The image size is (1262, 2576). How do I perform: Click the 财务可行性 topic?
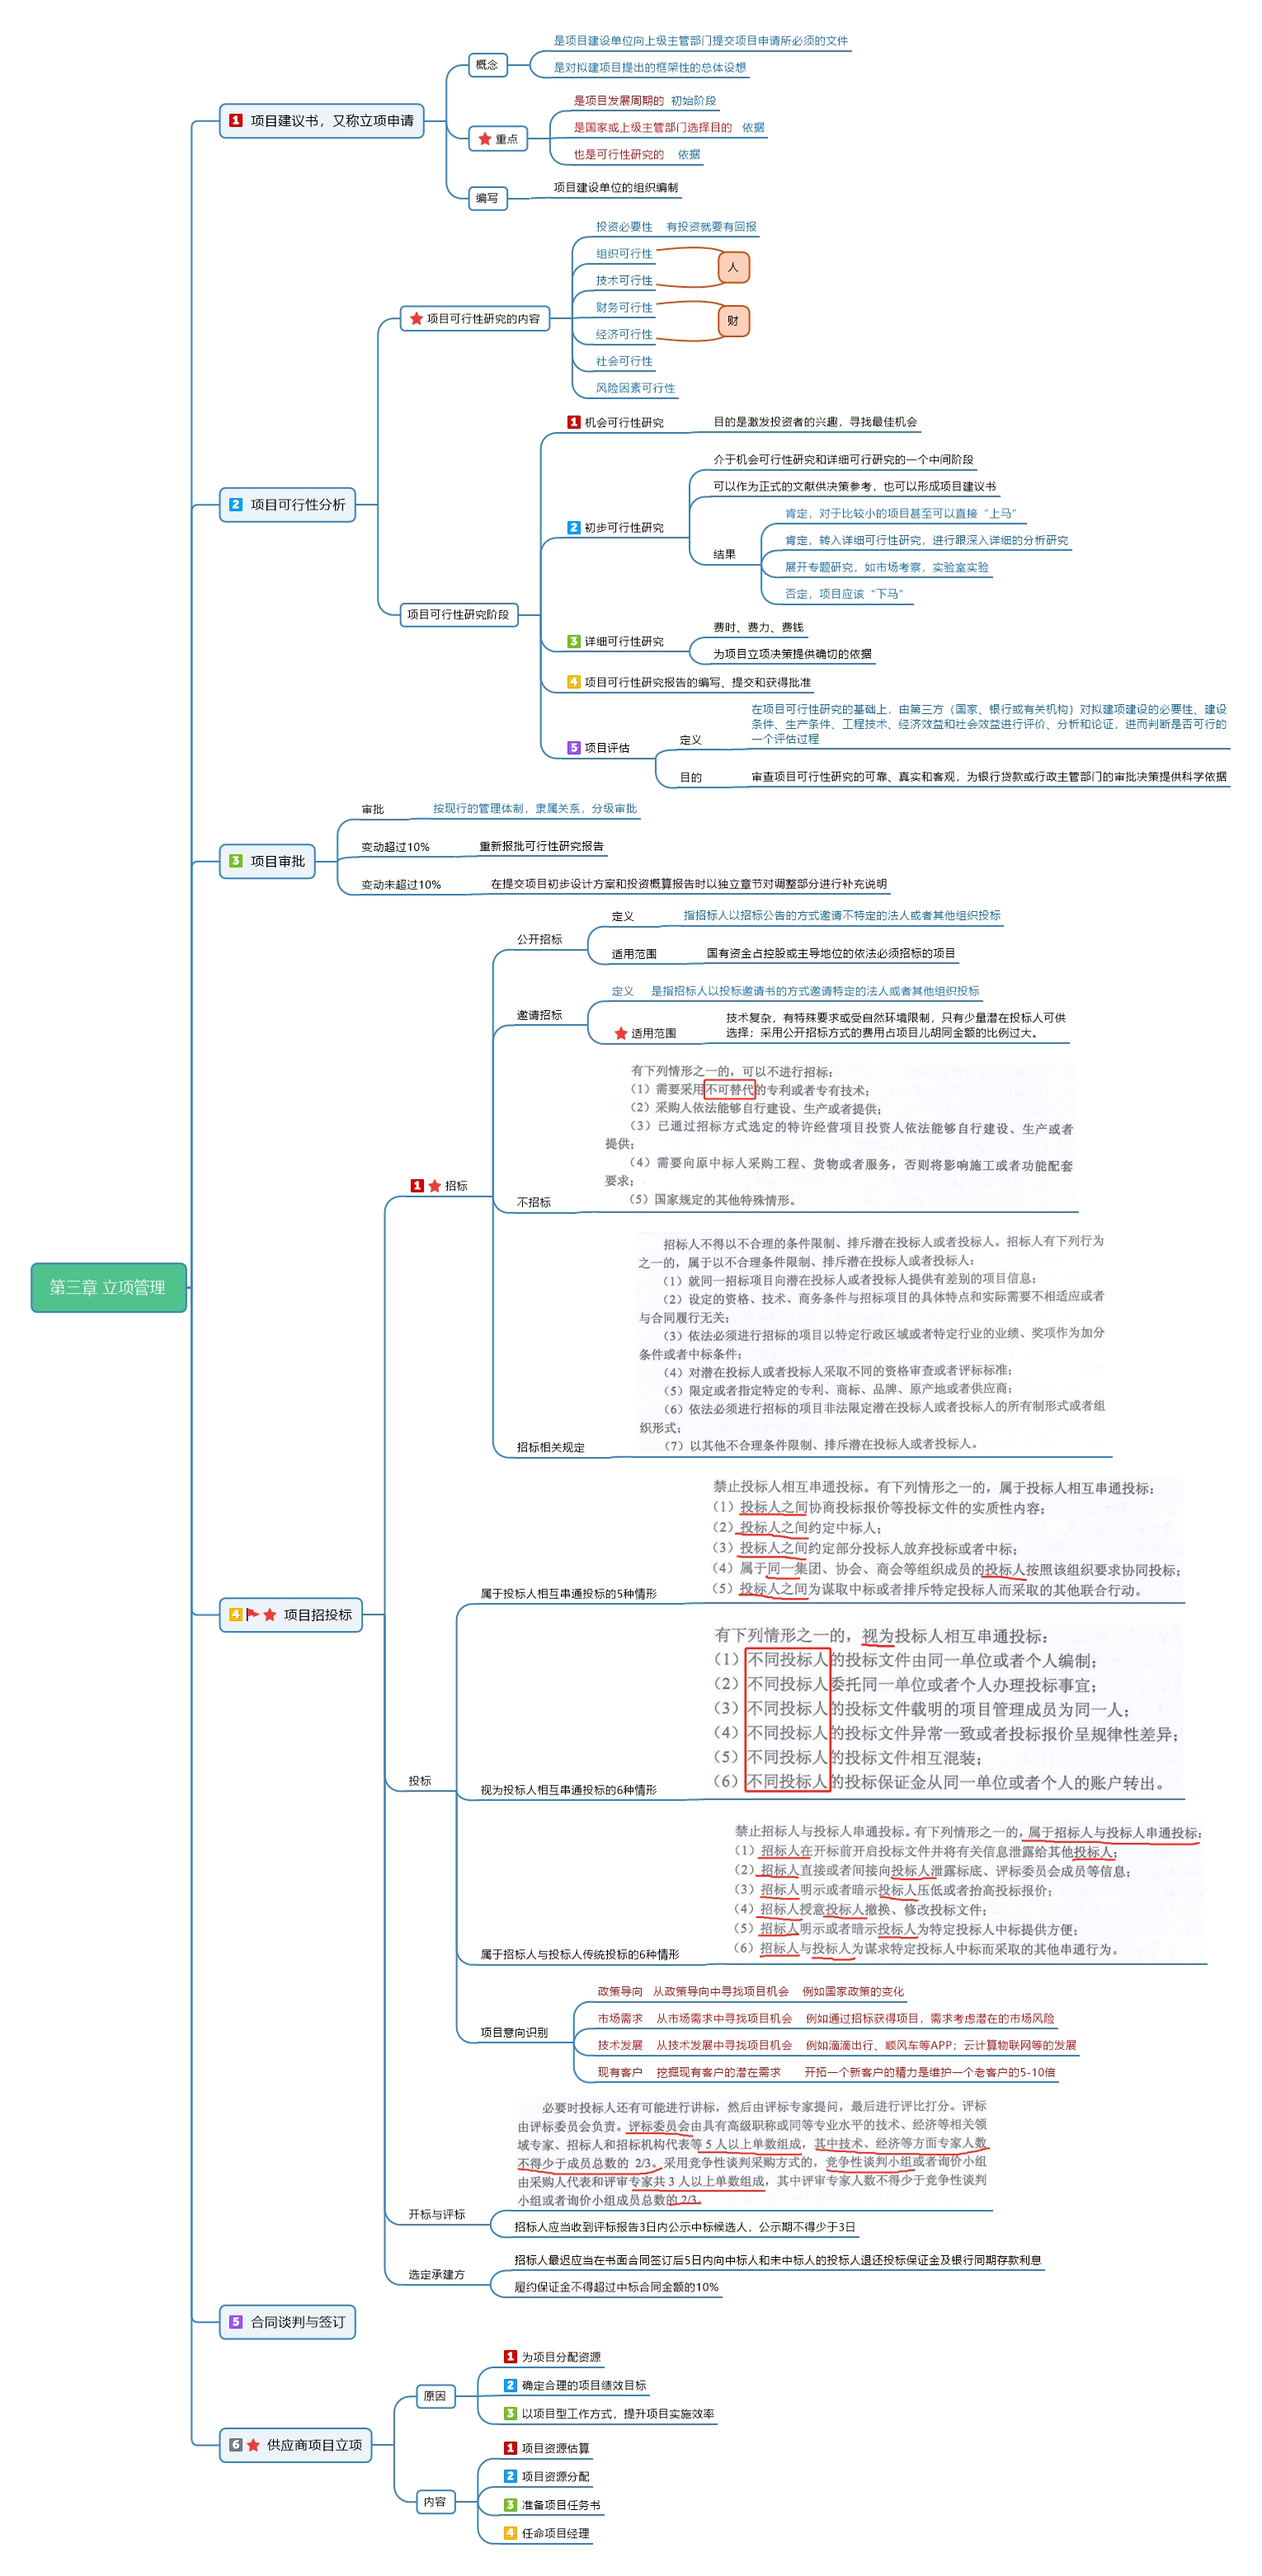point(624,308)
